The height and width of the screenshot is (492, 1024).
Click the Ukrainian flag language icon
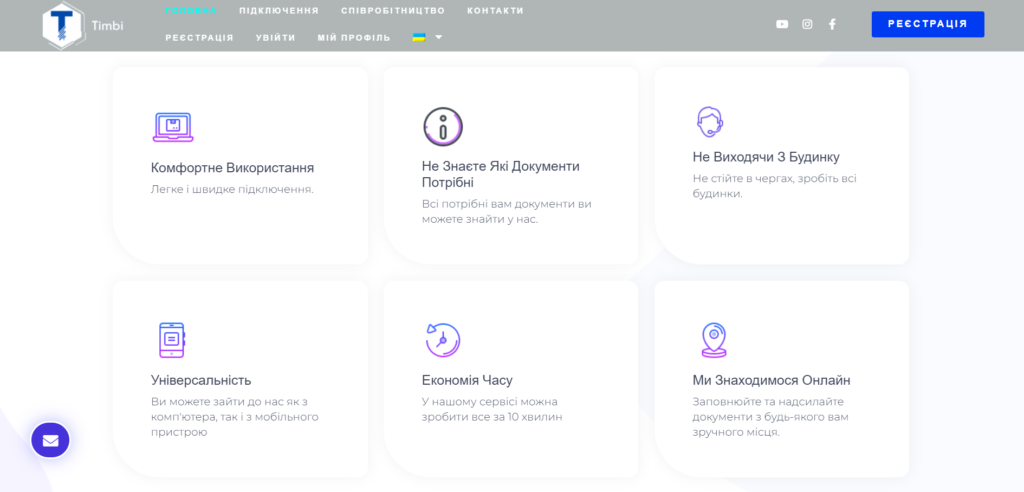[419, 37]
